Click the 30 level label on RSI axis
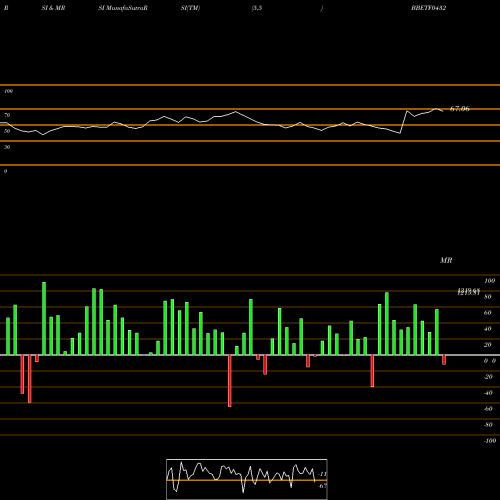 click(7, 147)
